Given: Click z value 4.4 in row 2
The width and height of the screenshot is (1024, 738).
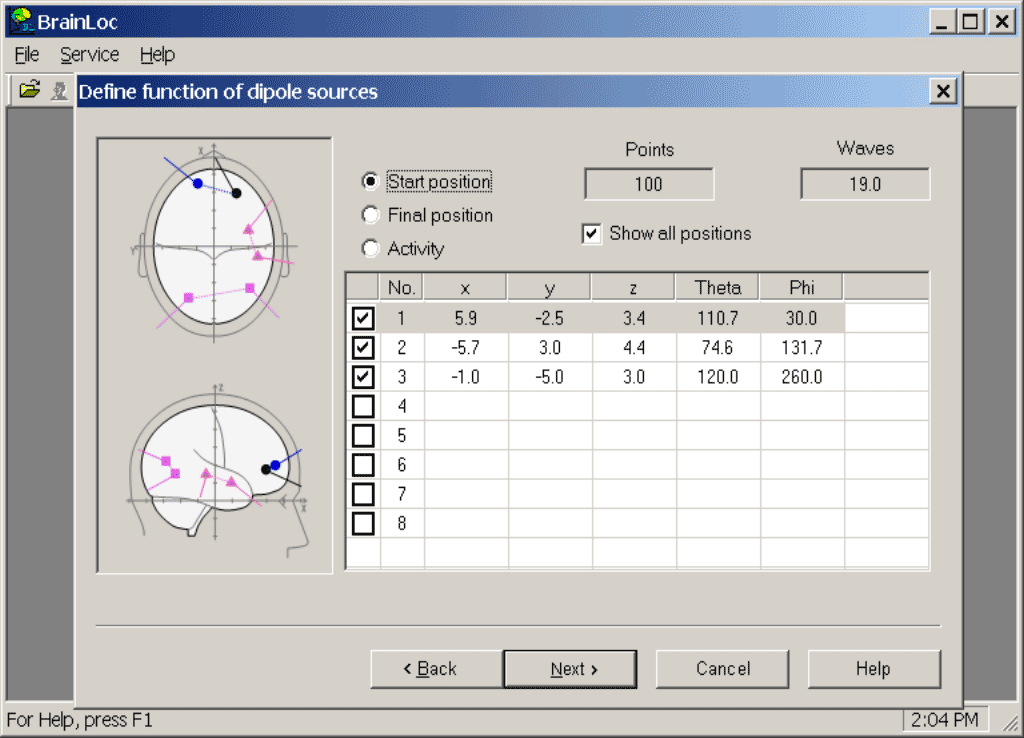Looking at the screenshot, I should pos(633,347).
